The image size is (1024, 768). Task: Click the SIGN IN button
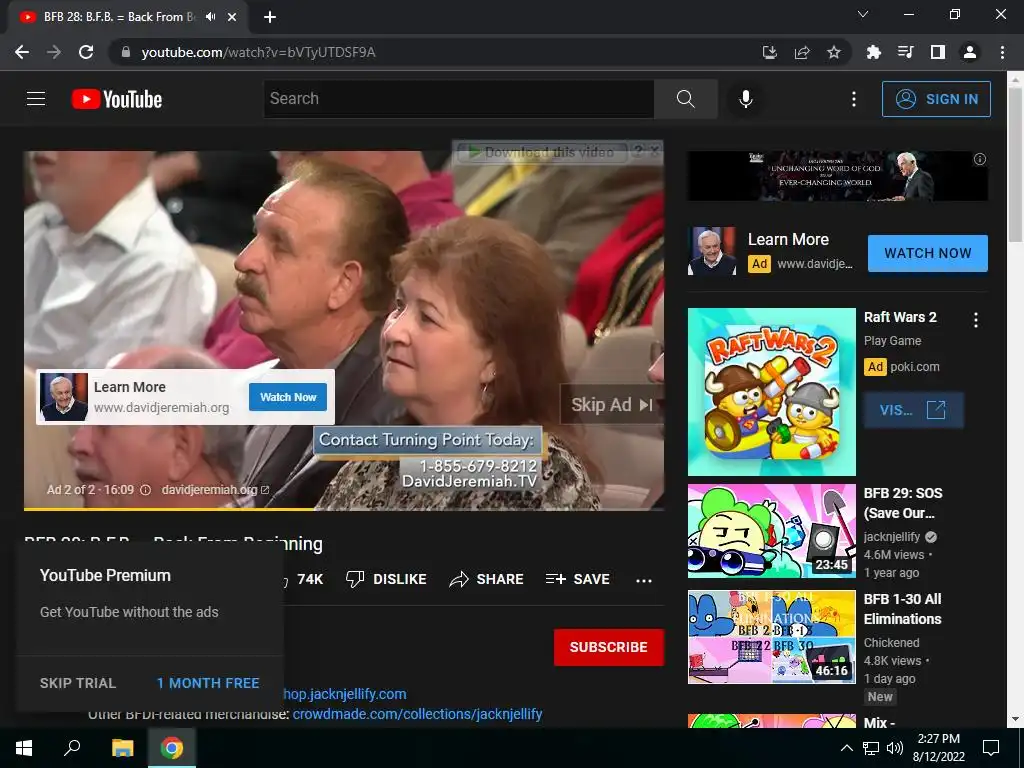click(x=936, y=99)
